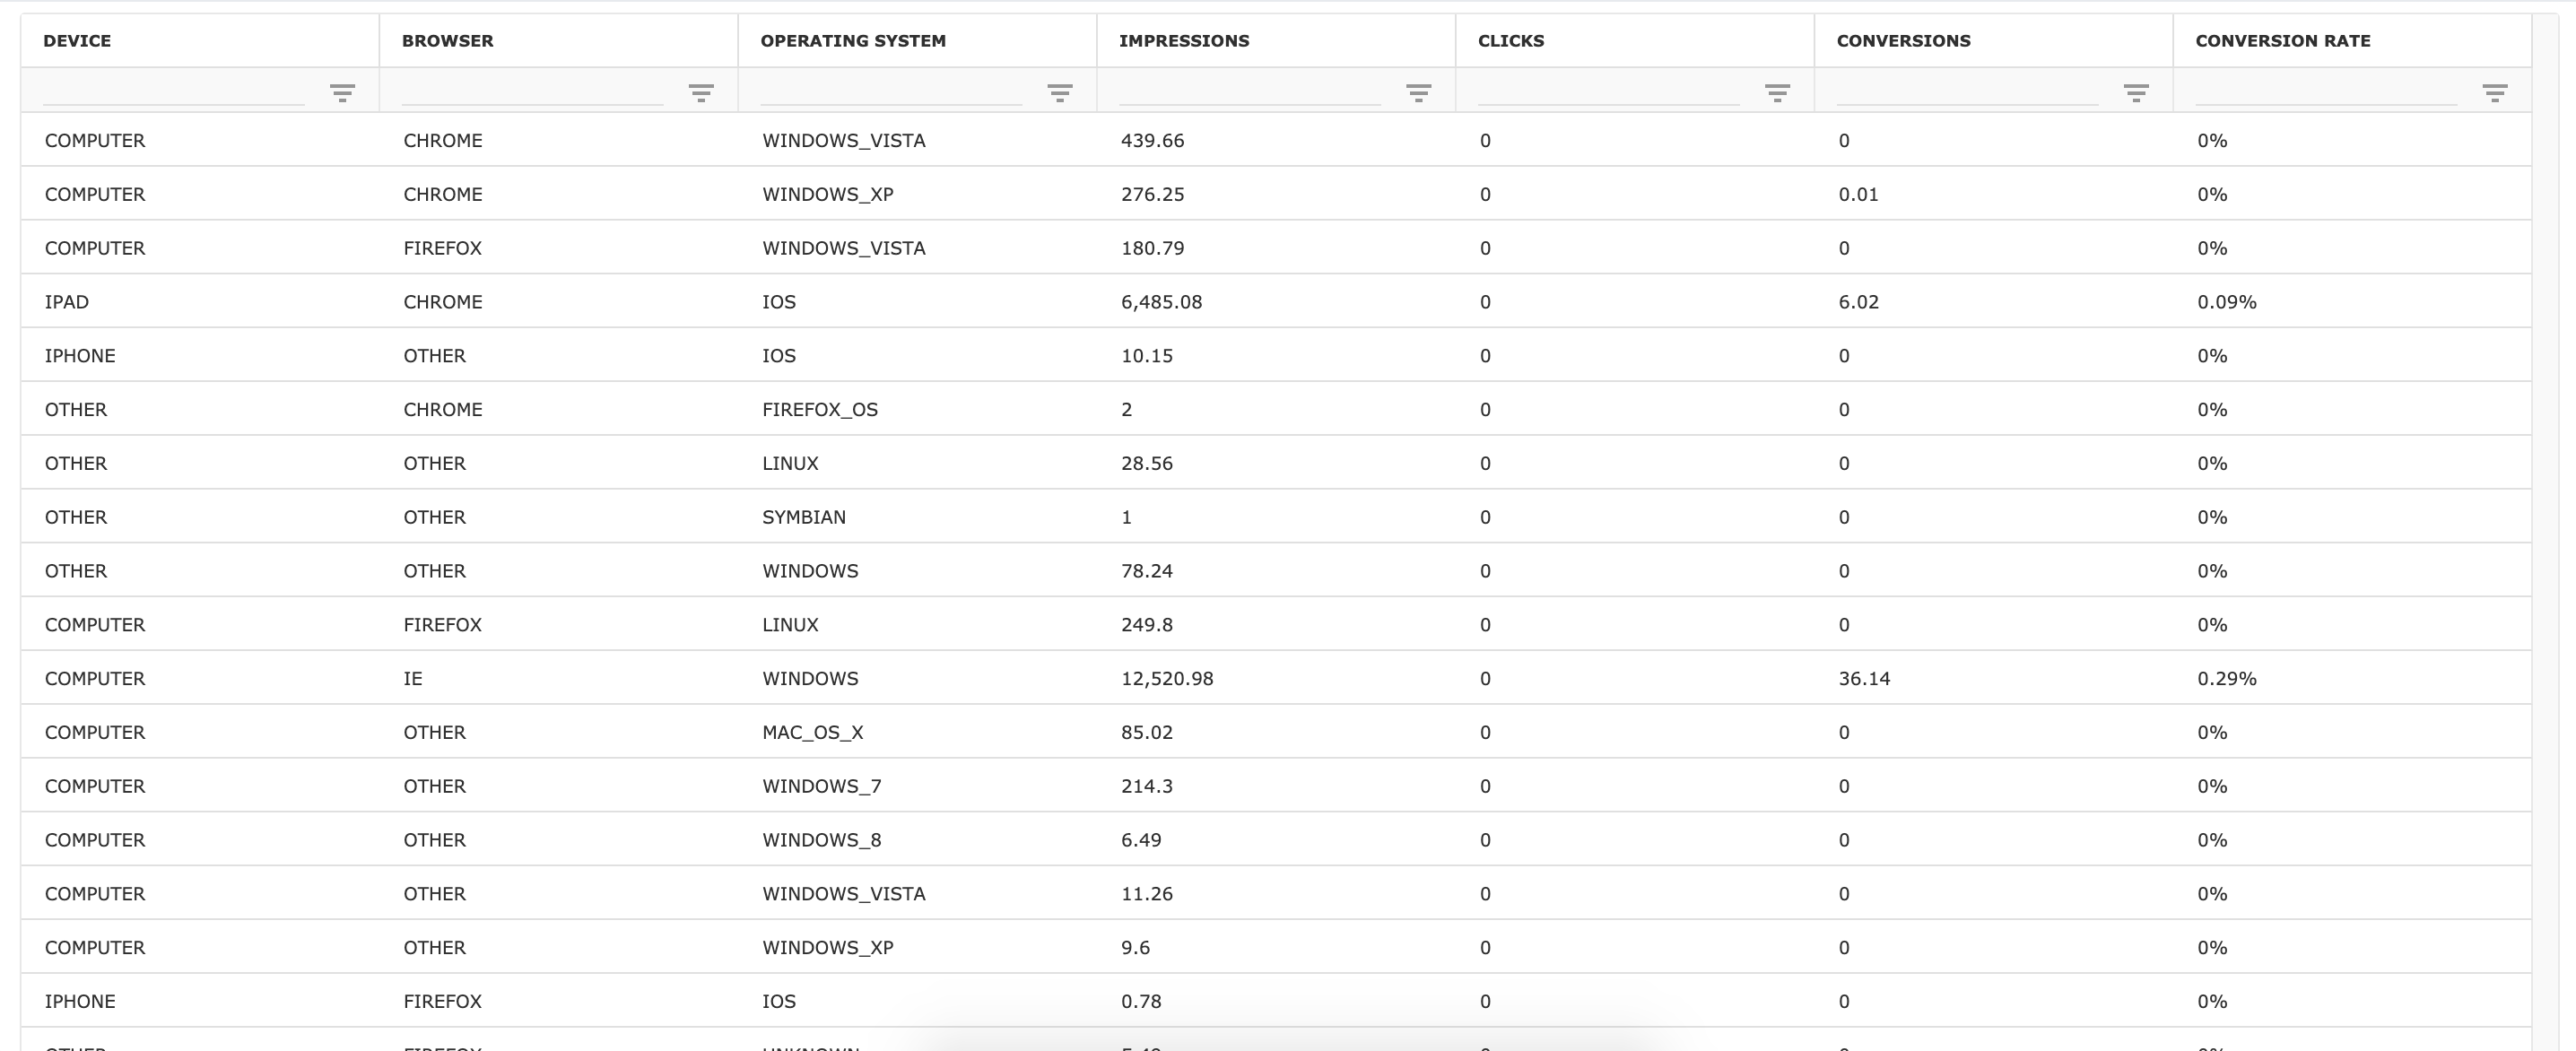Screen dimensions: 2576x1051
Task: Click the 12,520.98 impressions cell
Action: [x=1167, y=679]
